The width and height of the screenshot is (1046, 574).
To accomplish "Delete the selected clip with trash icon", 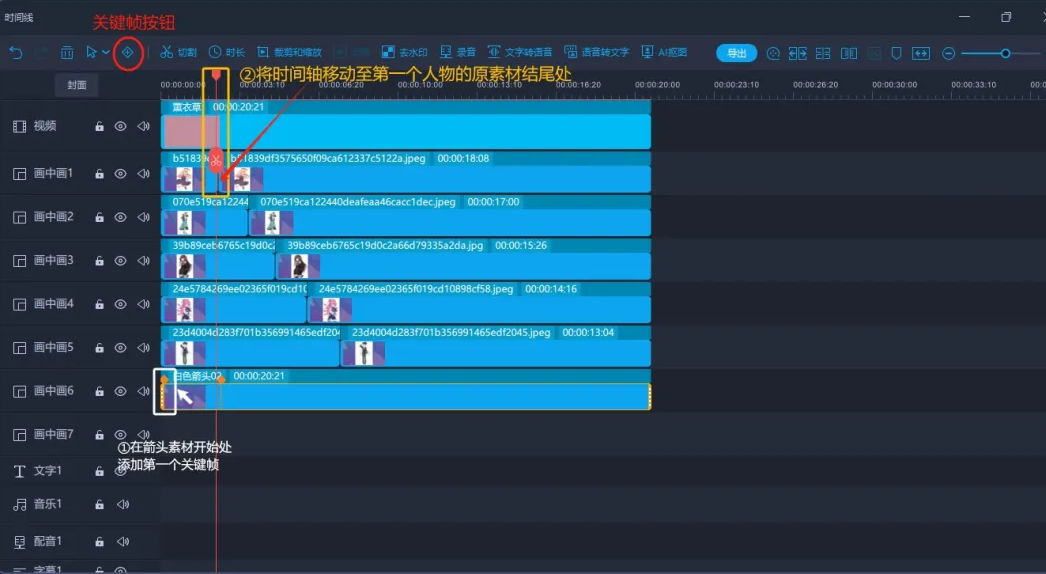I will [x=67, y=52].
